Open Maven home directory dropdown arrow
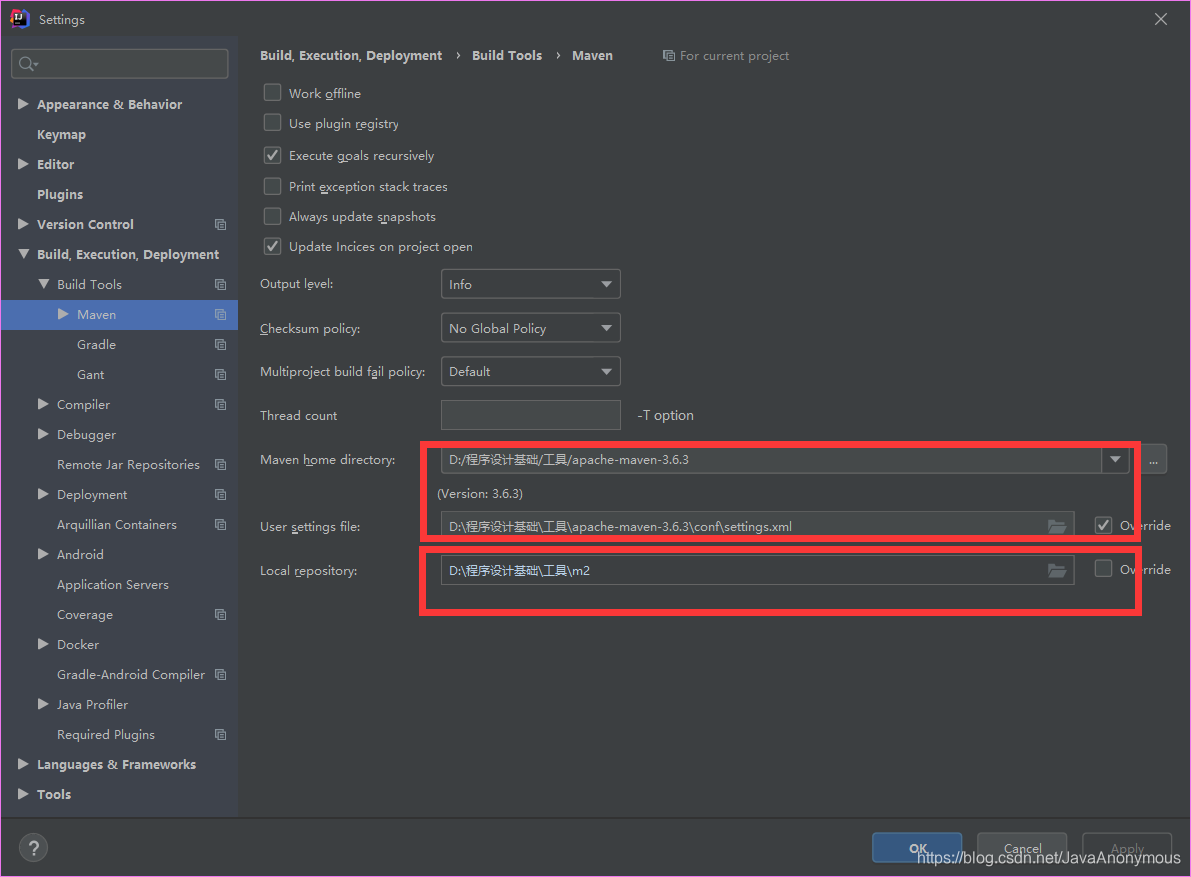Viewport: 1191px width, 877px height. pos(1115,459)
